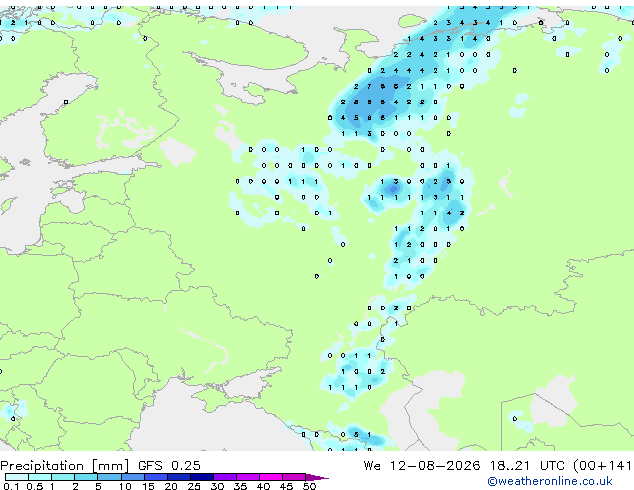Image resolution: width=634 pixels, height=490 pixels.
Task: Select the 15–20 mm legend color swatch
Action: 156,477
